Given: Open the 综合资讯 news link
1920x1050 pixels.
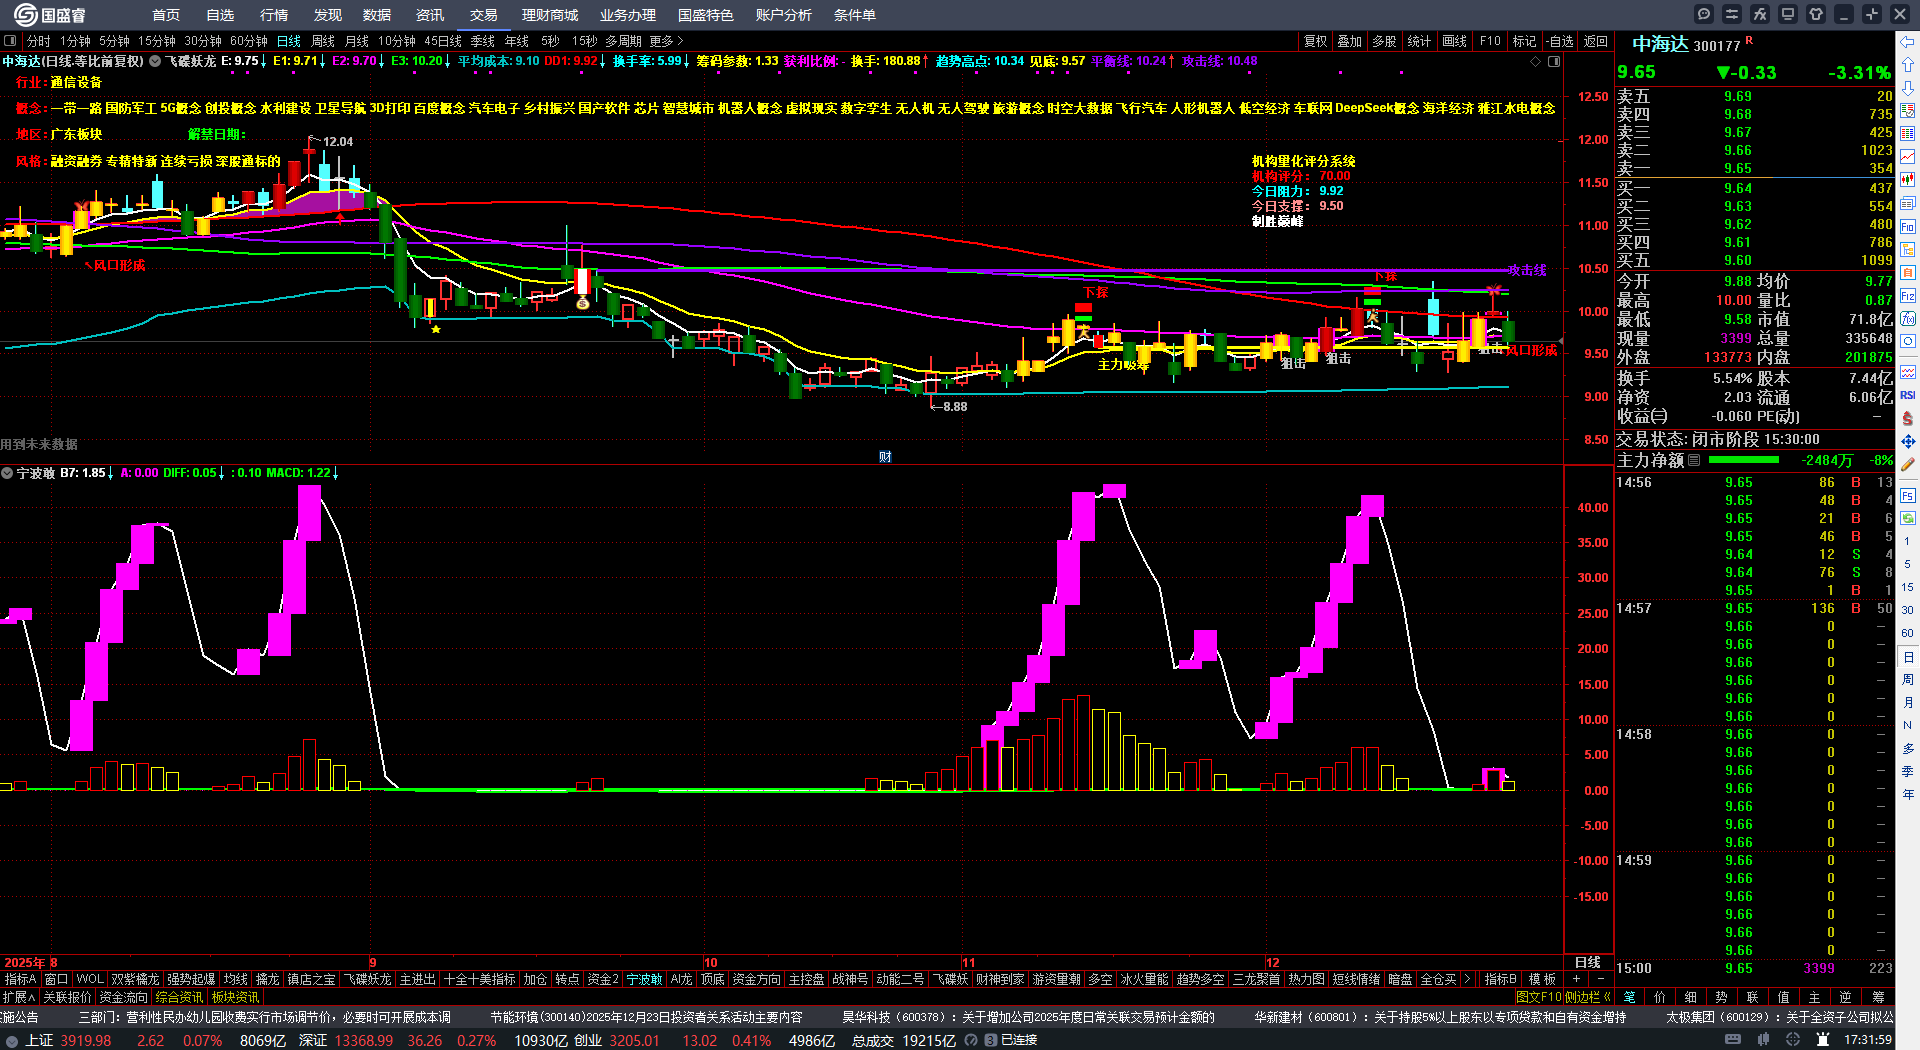Looking at the screenshot, I should point(179,997).
